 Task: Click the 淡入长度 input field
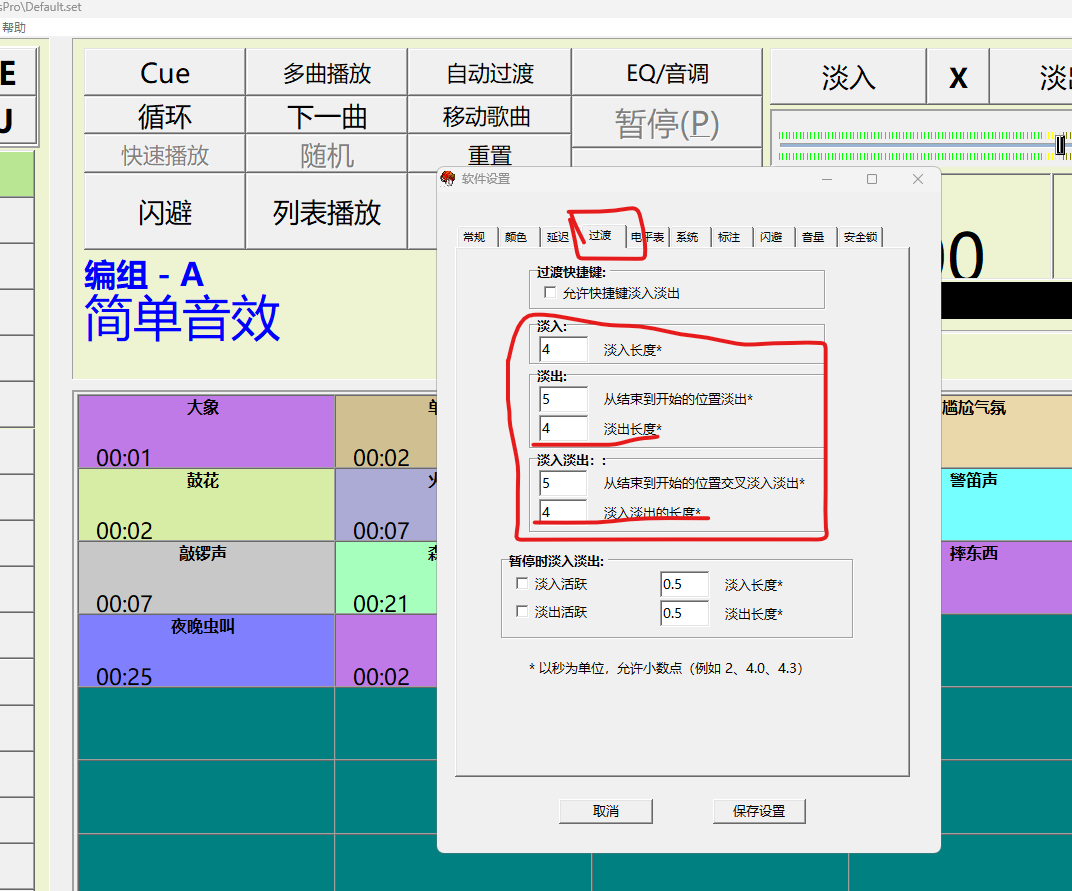[563, 350]
